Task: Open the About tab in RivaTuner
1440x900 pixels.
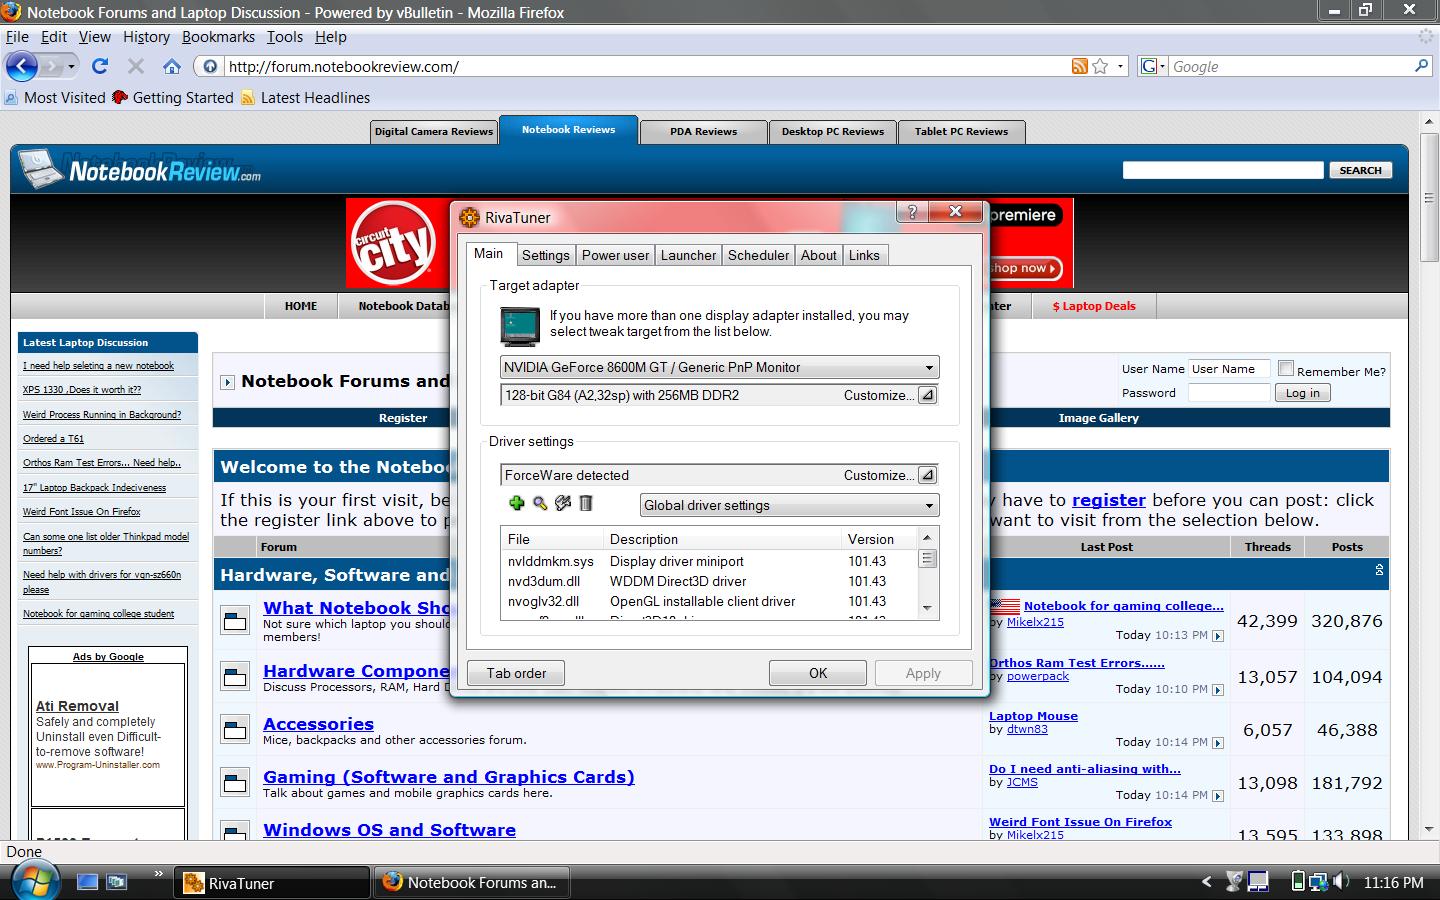Action: click(x=818, y=255)
